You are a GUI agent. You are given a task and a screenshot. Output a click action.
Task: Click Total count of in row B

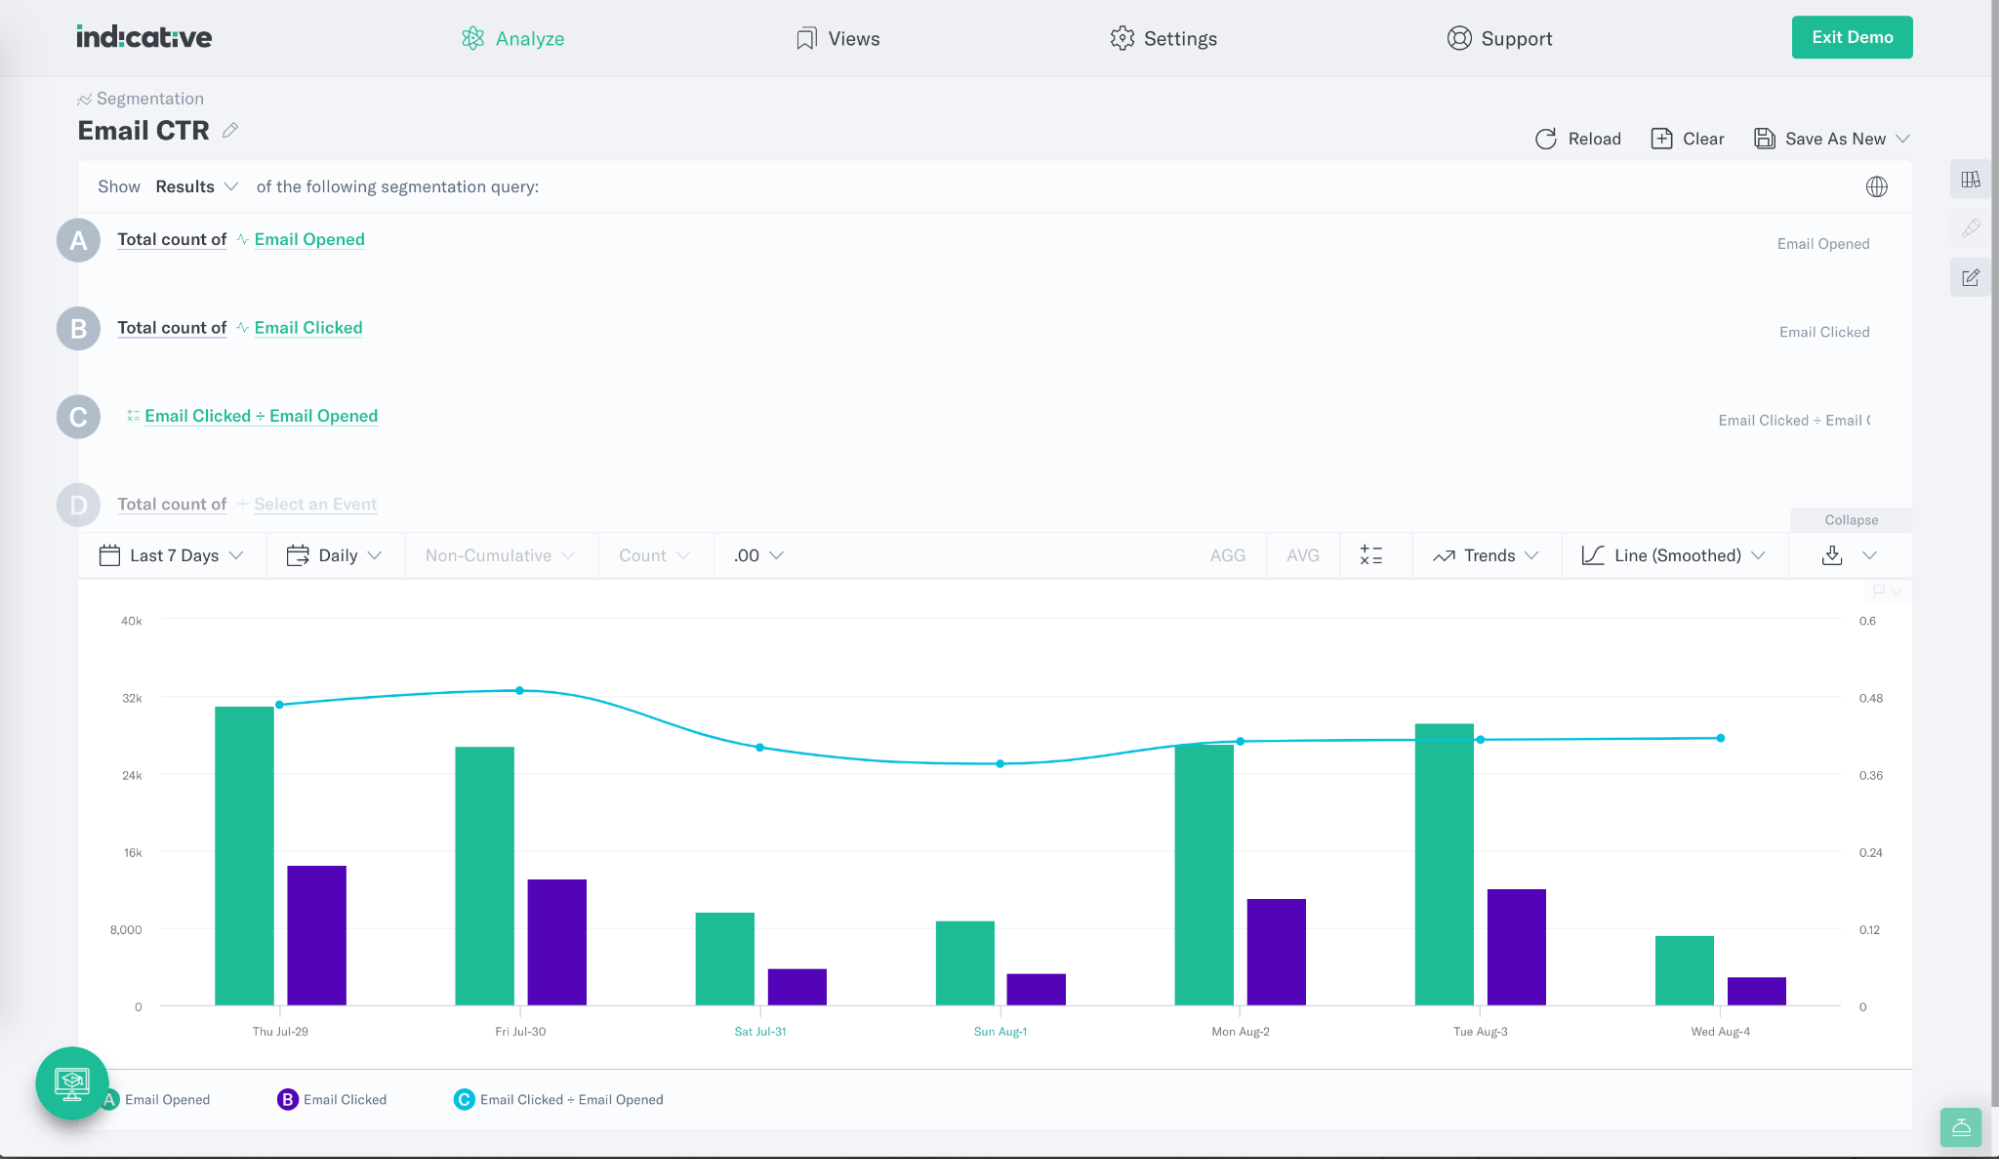click(x=172, y=327)
